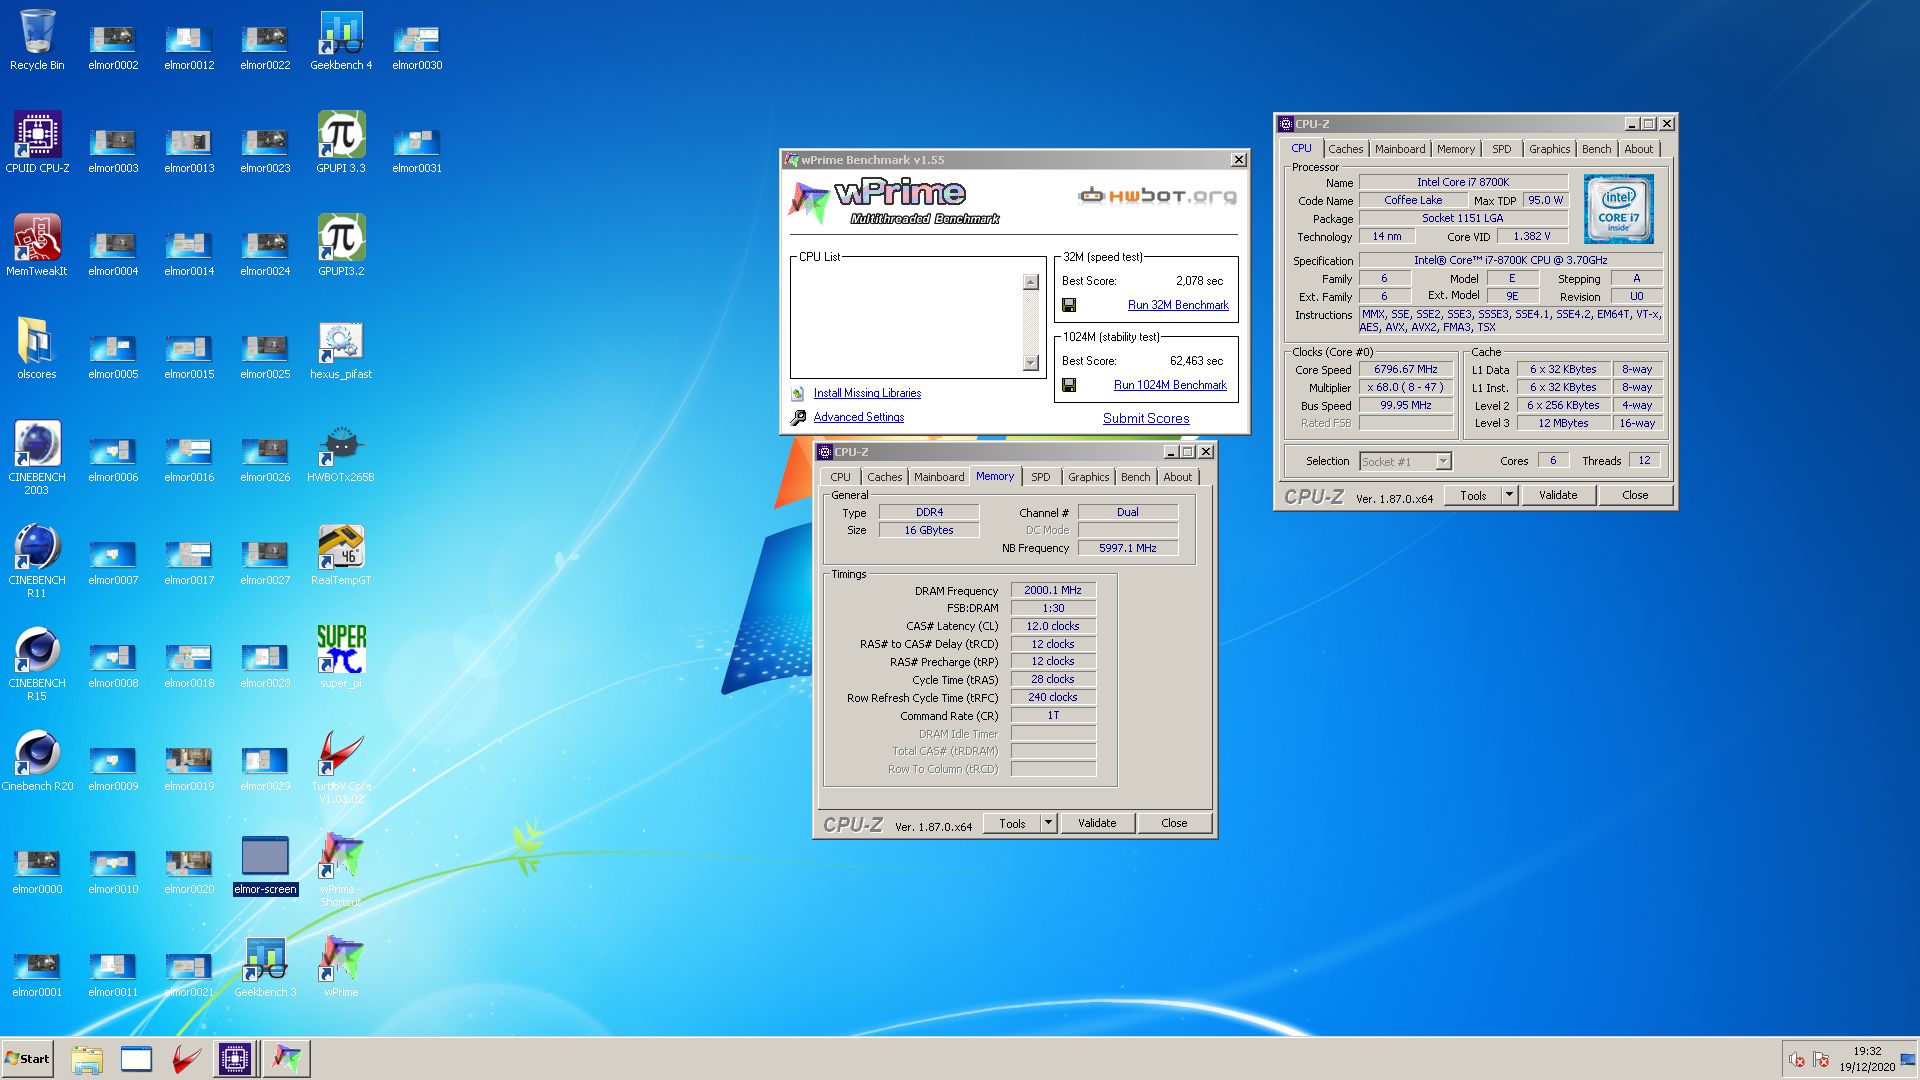
Task: Click Tools button in Memory CPU-Z window
Action: (1012, 823)
